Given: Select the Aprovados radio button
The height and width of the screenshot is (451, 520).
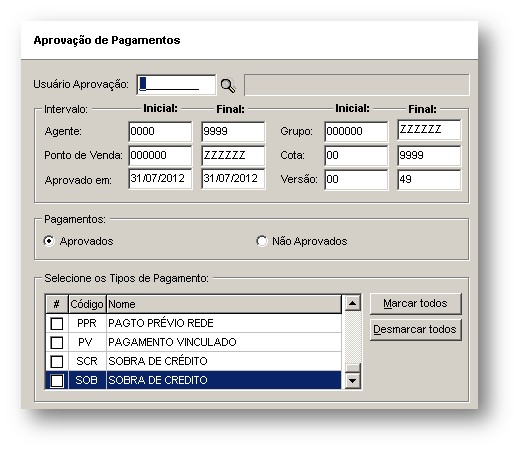Looking at the screenshot, I should point(49,241).
